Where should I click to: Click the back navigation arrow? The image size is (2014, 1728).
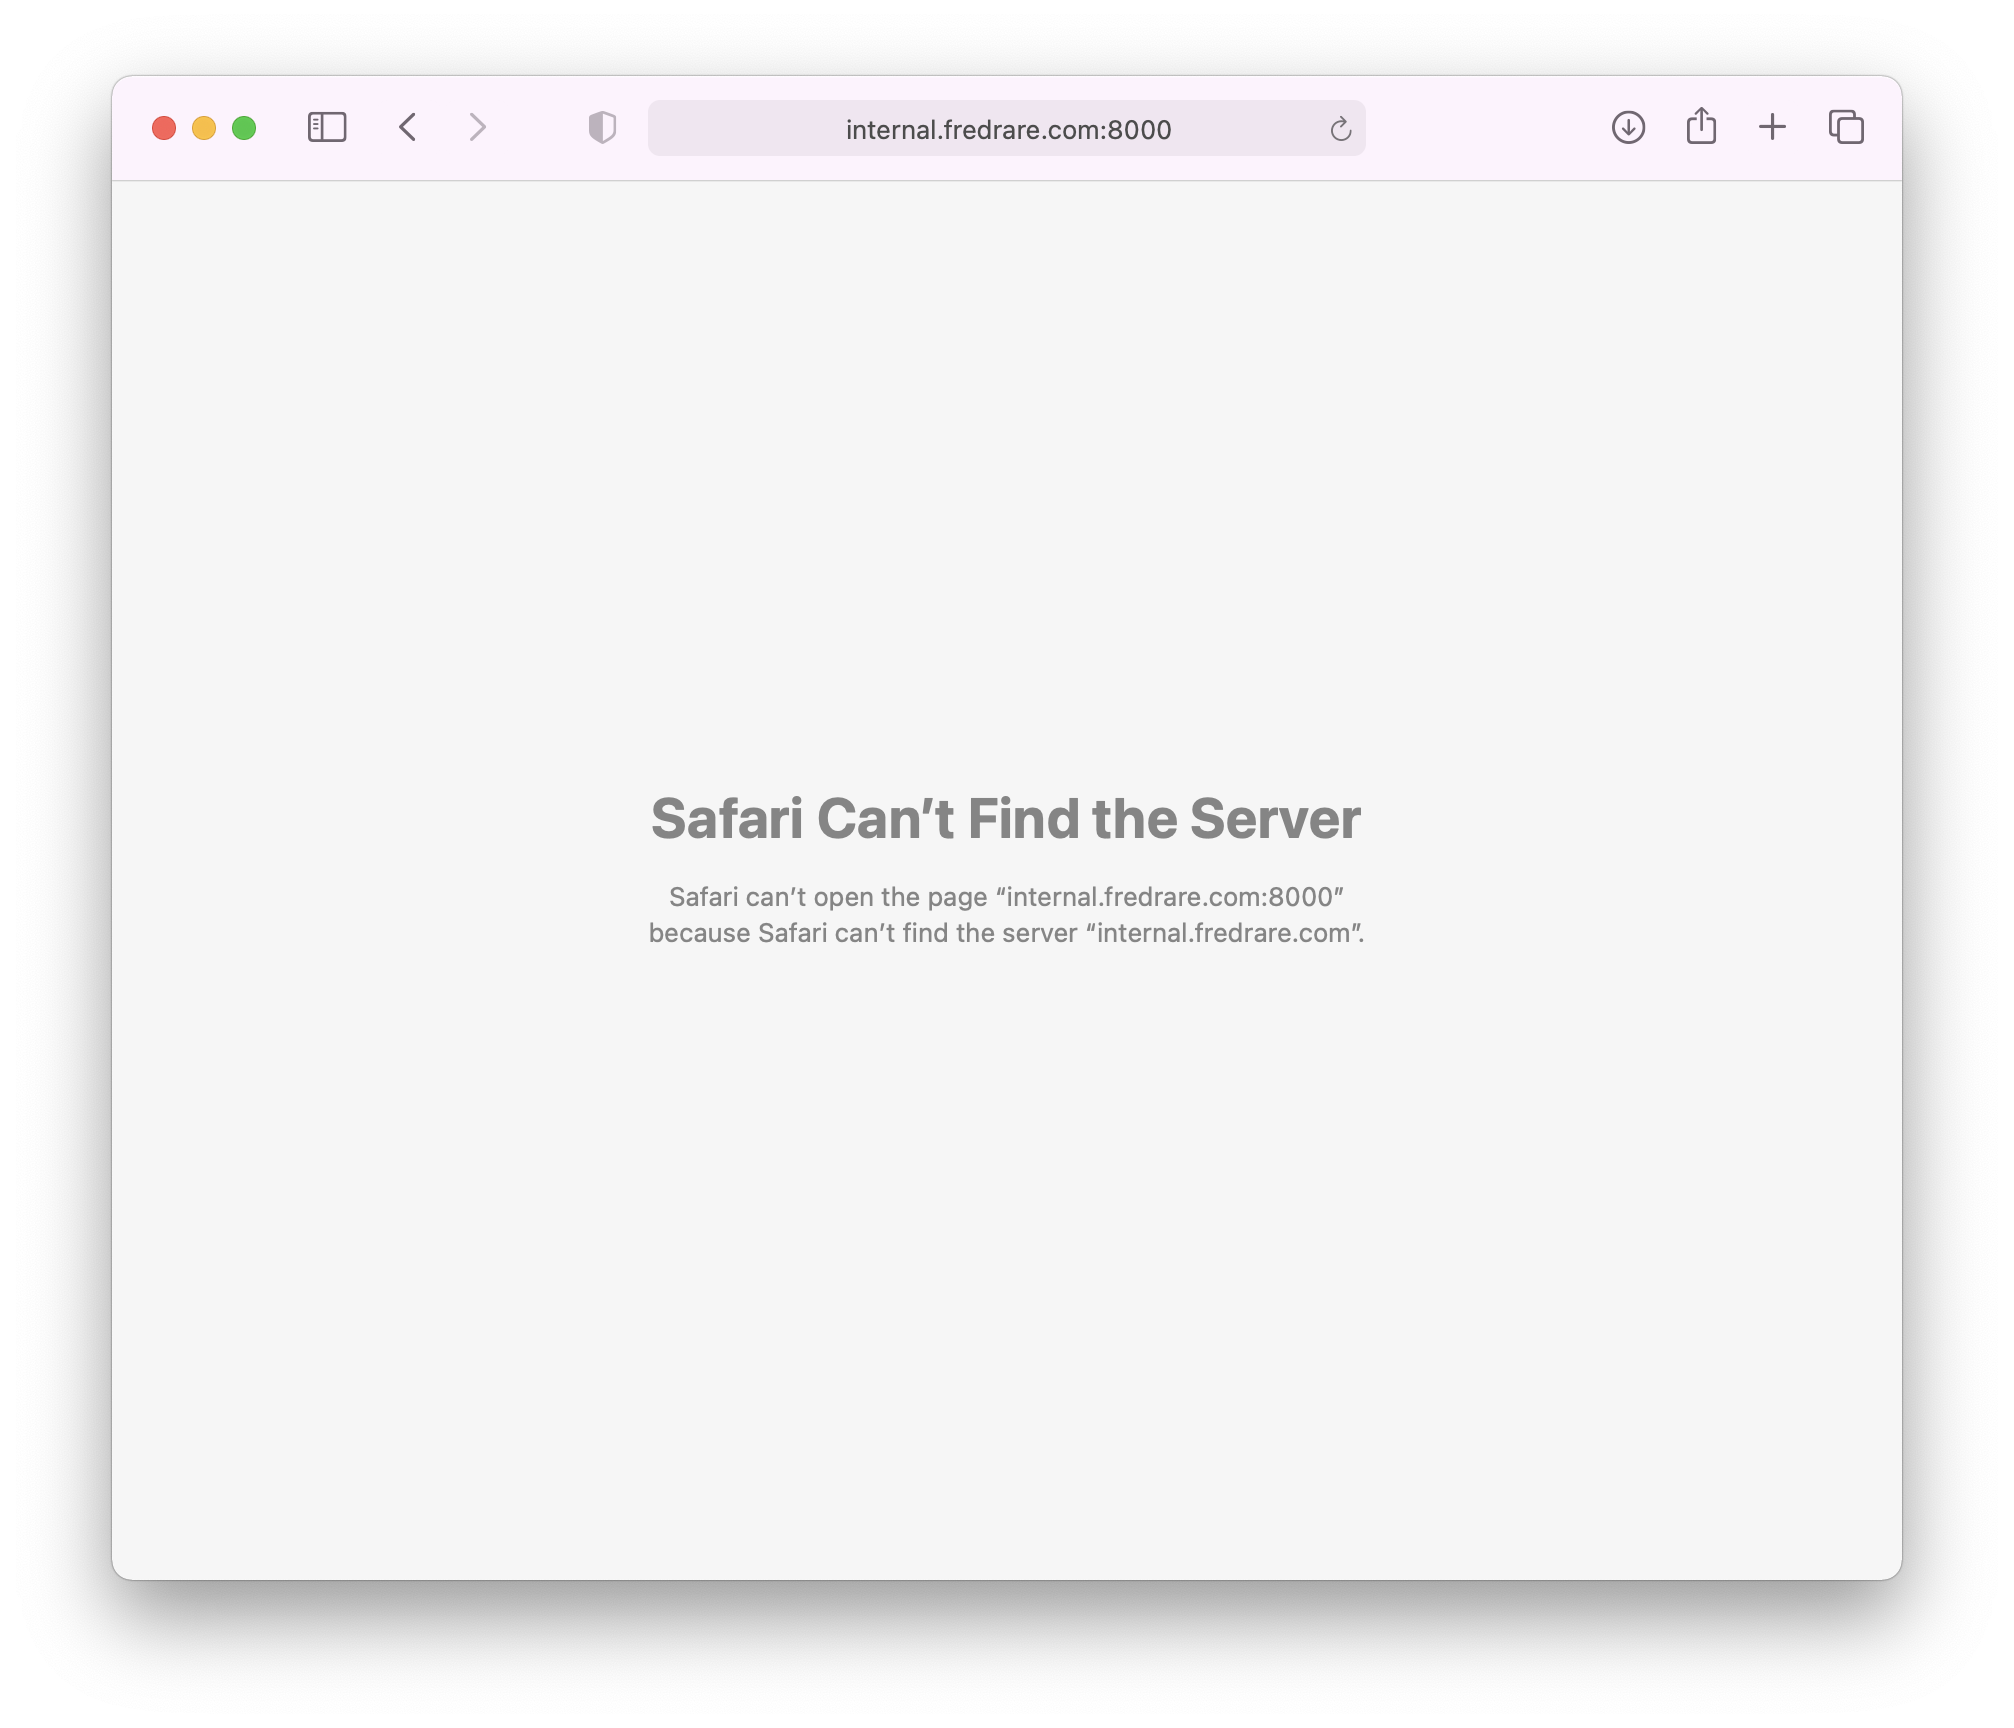(408, 128)
